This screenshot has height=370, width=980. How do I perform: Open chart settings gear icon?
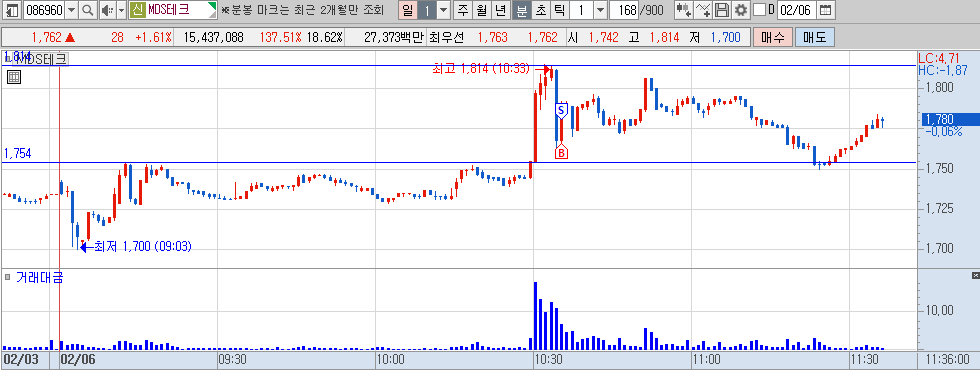[x=741, y=10]
